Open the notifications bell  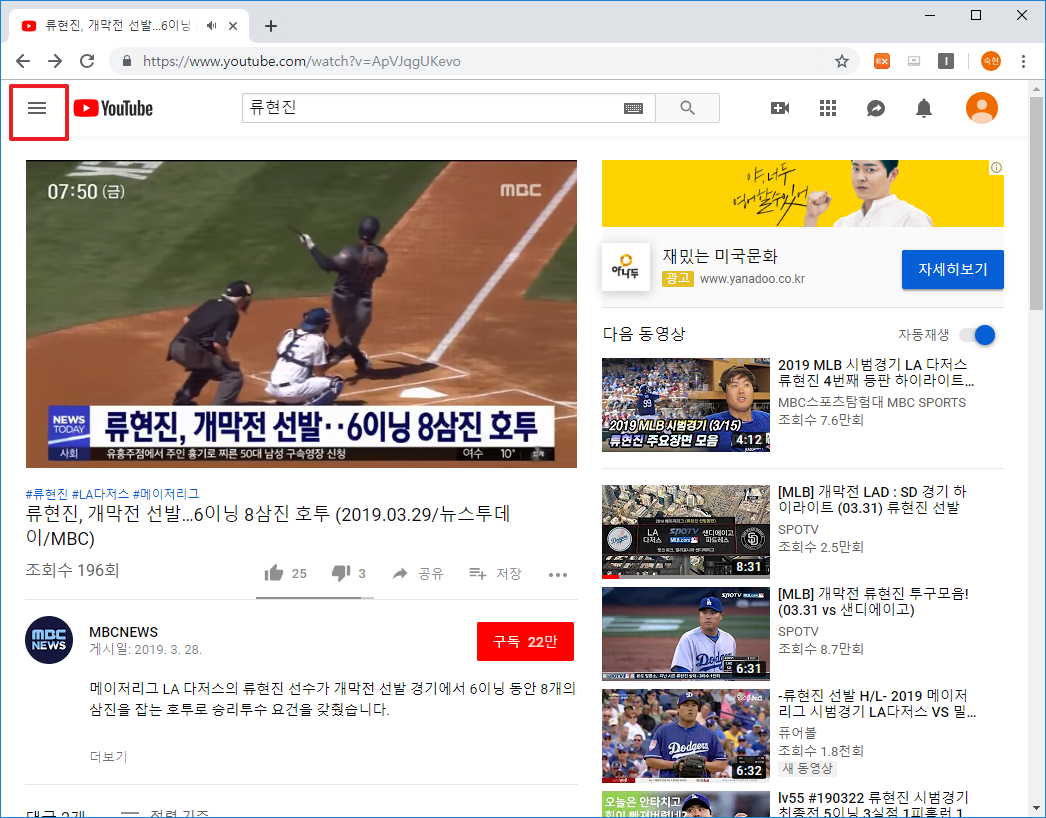click(924, 108)
